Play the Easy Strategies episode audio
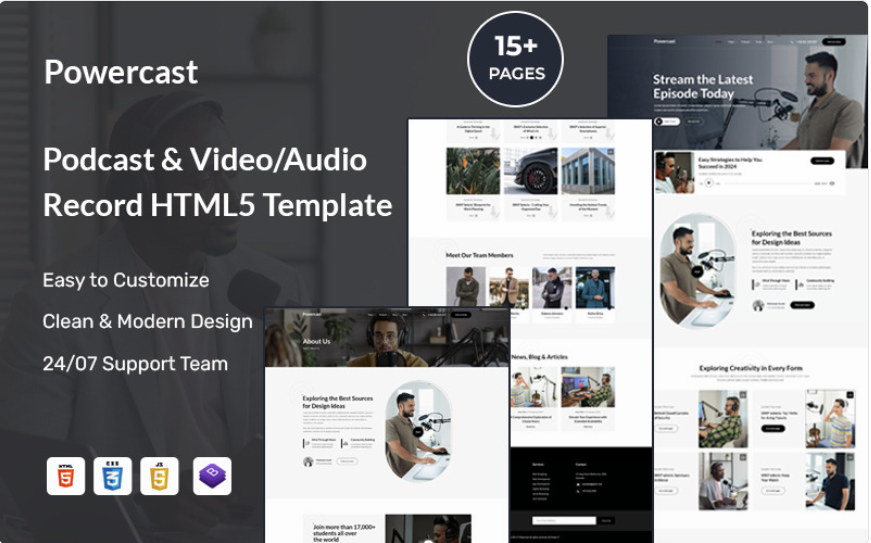Screen dimensions: 871x543 point(709,183)
